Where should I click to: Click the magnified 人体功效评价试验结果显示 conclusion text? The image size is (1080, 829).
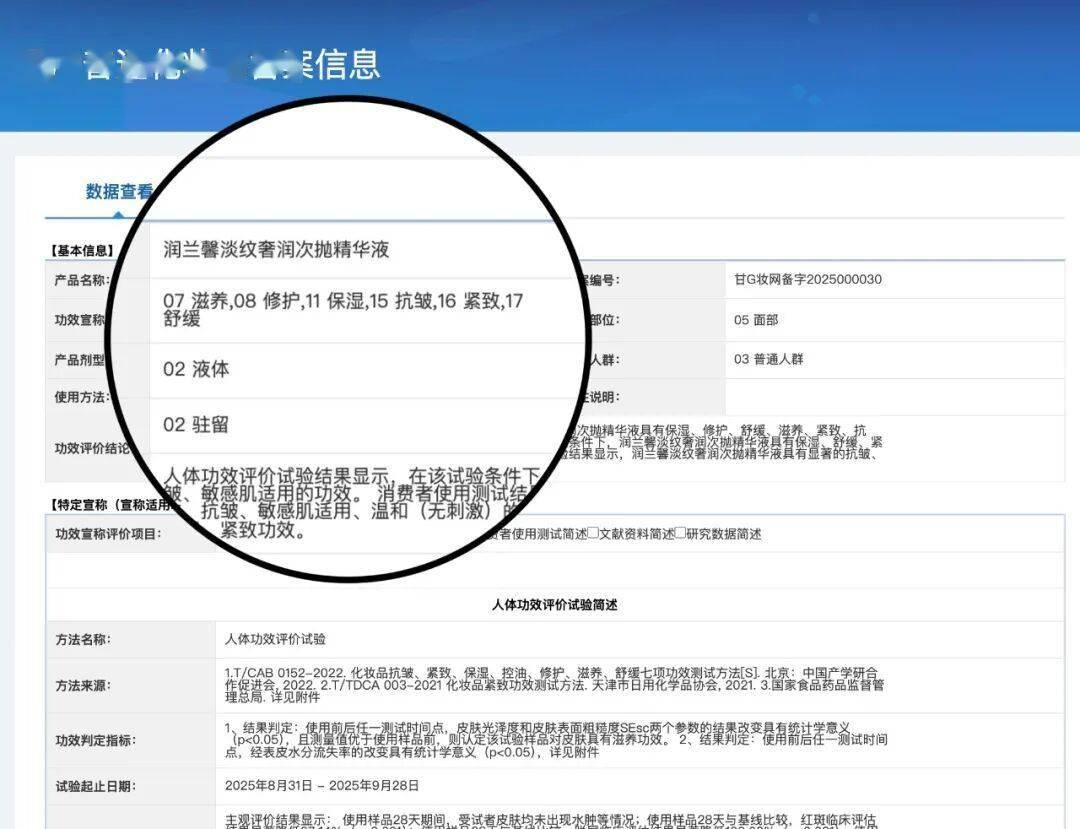(351, 503)
